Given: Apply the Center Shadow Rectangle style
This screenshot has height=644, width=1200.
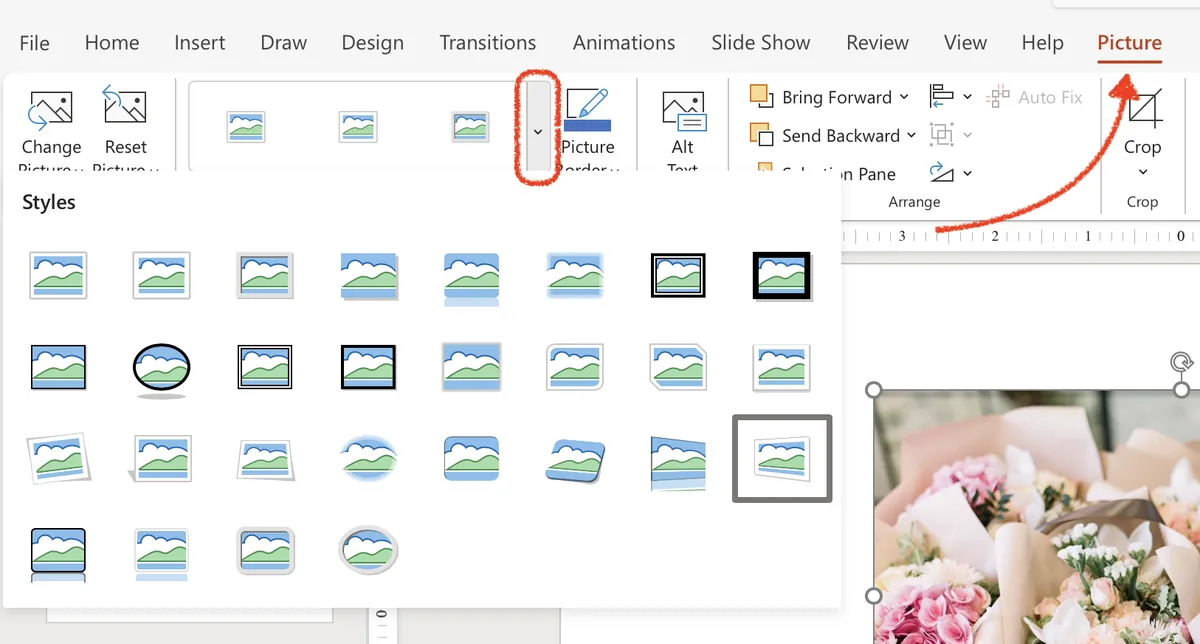Looking at the screenshot, I should coord(471,367).
